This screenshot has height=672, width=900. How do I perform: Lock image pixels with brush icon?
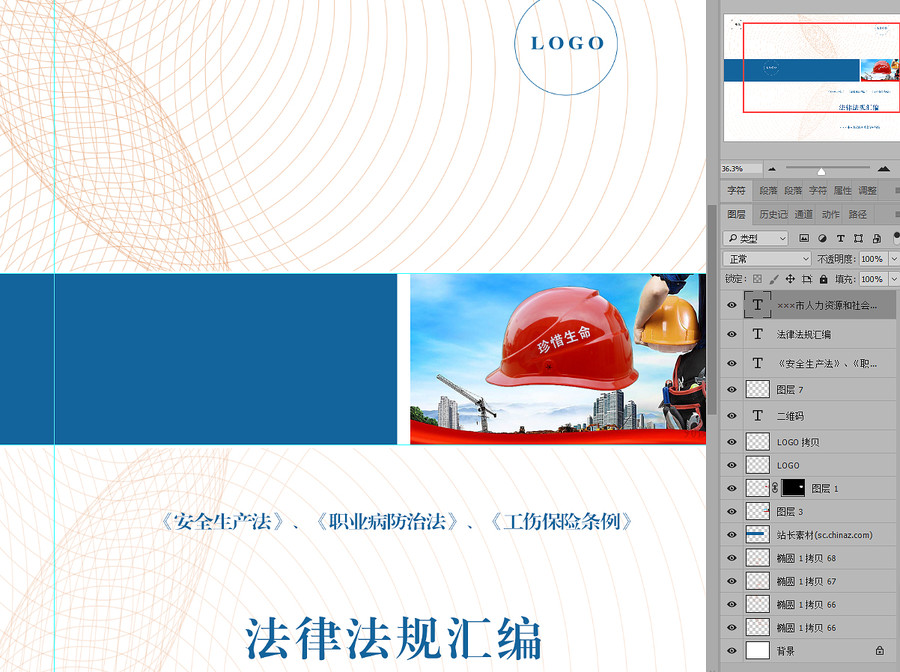click(774, 279)
